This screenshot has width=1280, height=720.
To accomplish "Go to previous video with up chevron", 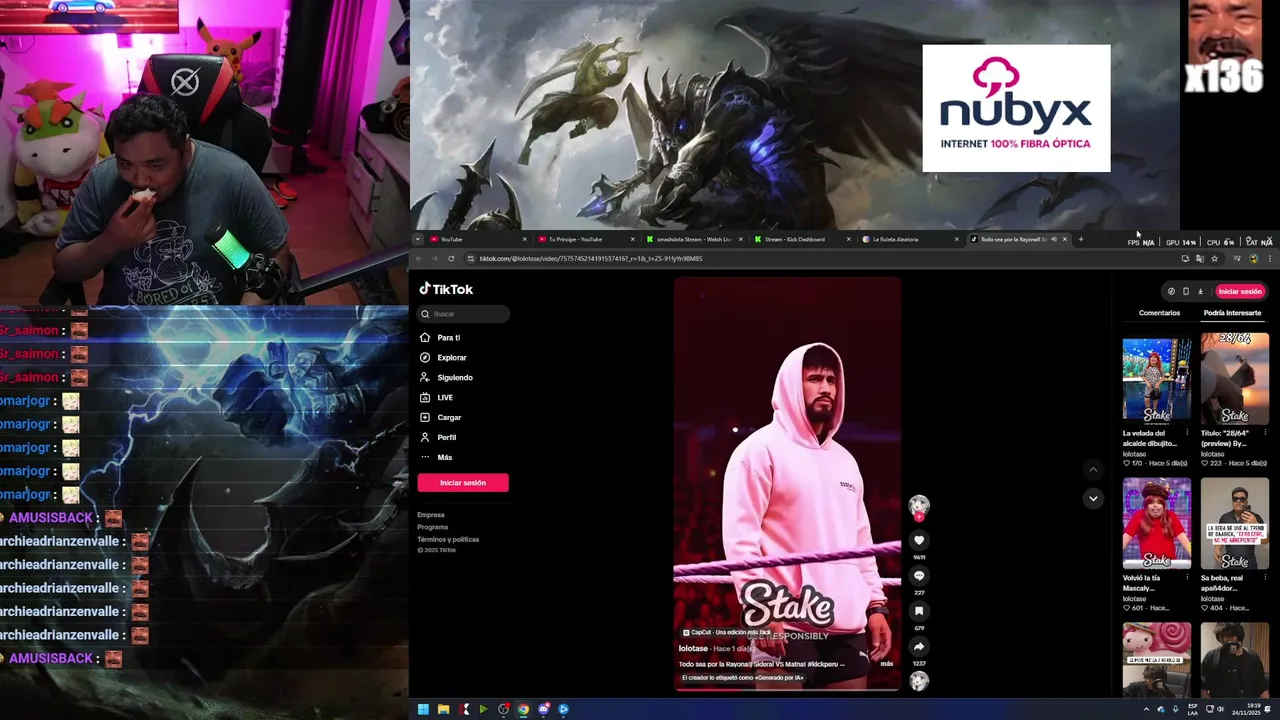I will pyautogui.click(x=1093, y=469).
